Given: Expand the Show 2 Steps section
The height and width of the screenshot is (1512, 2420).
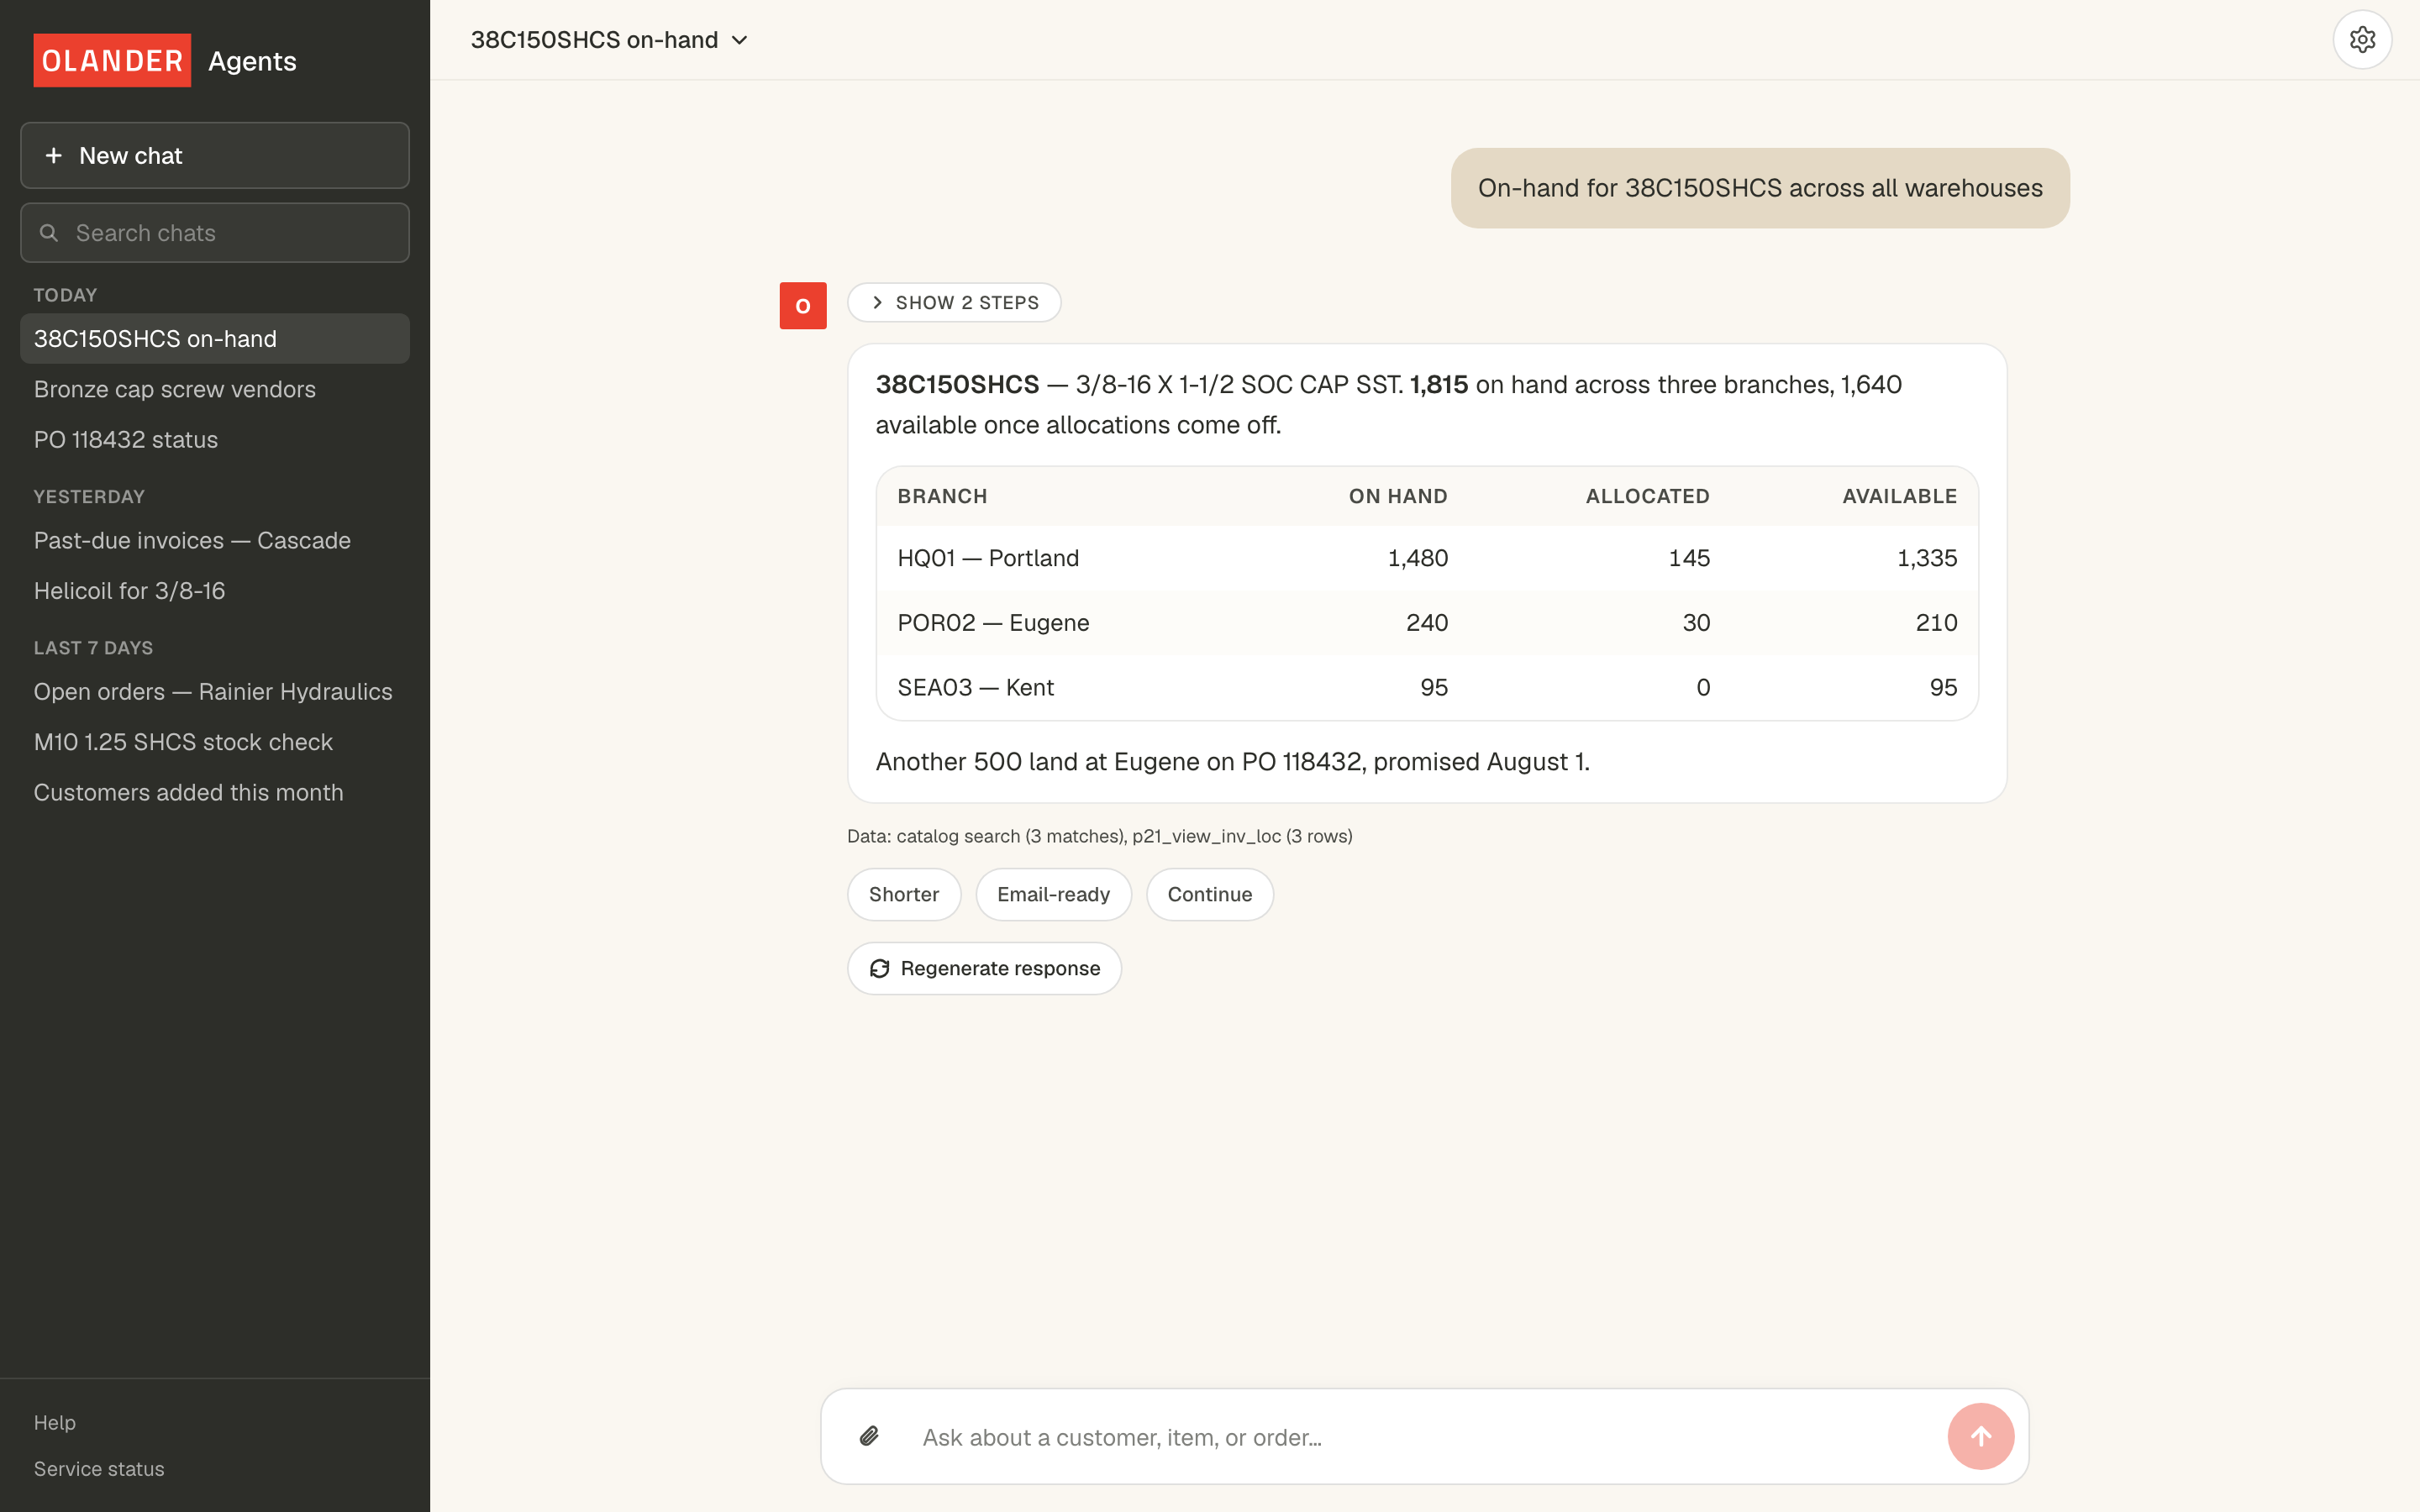Looking at the screenshot, I should 954,302.
